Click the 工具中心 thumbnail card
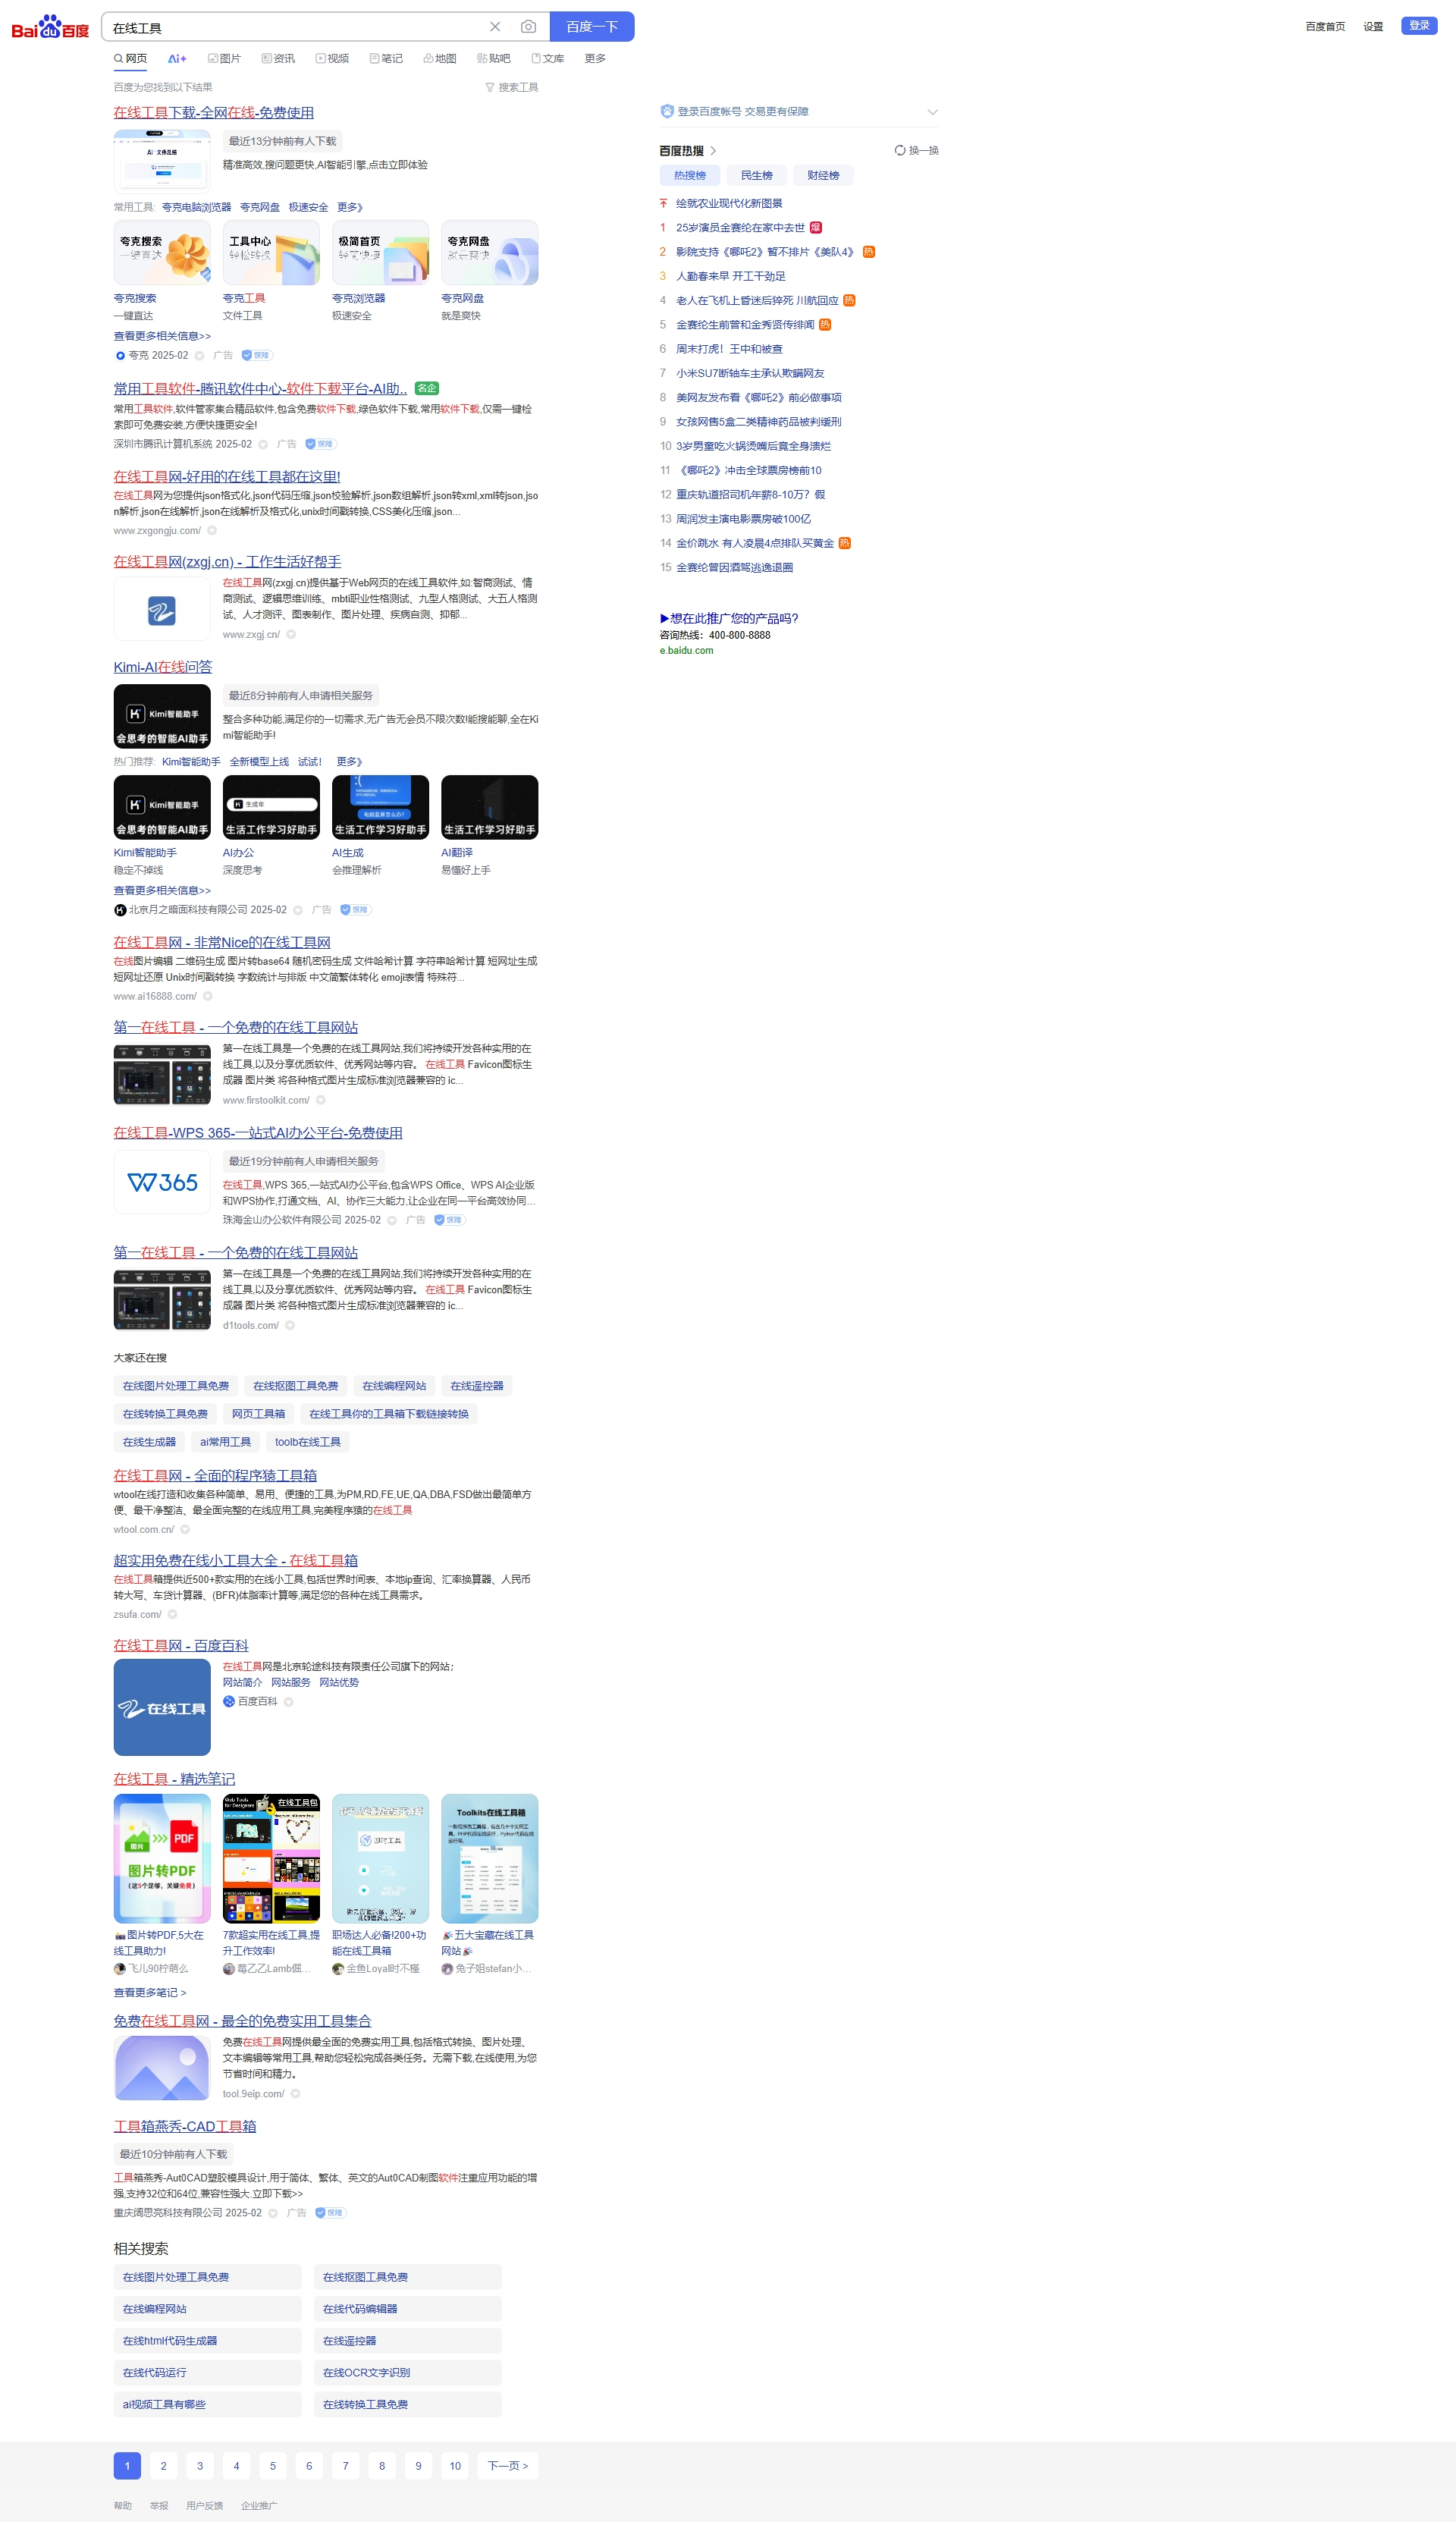Viewport: 1456px width, 2522px height. coord(271,253)
